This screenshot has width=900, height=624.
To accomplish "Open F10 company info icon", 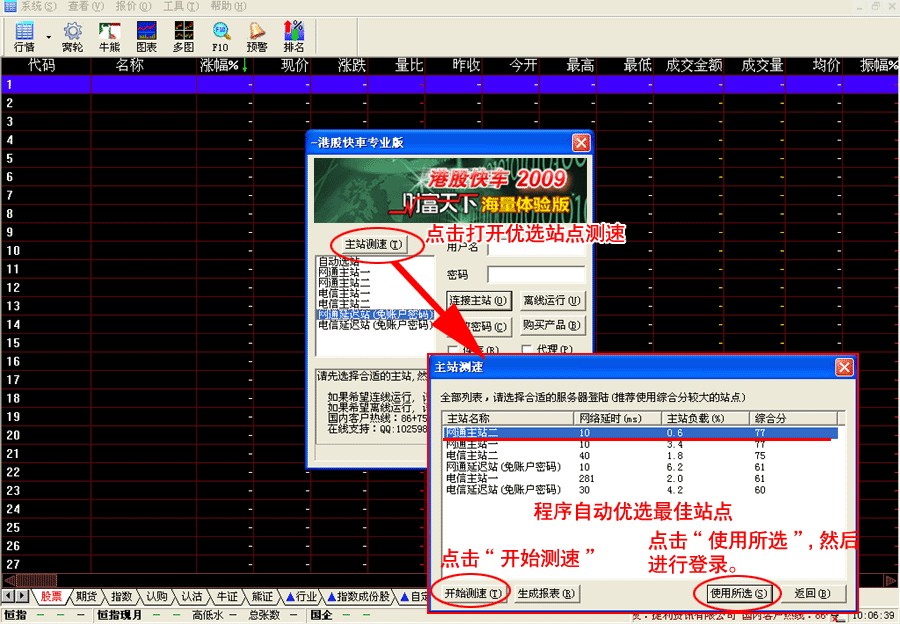I will click(221, 36).
